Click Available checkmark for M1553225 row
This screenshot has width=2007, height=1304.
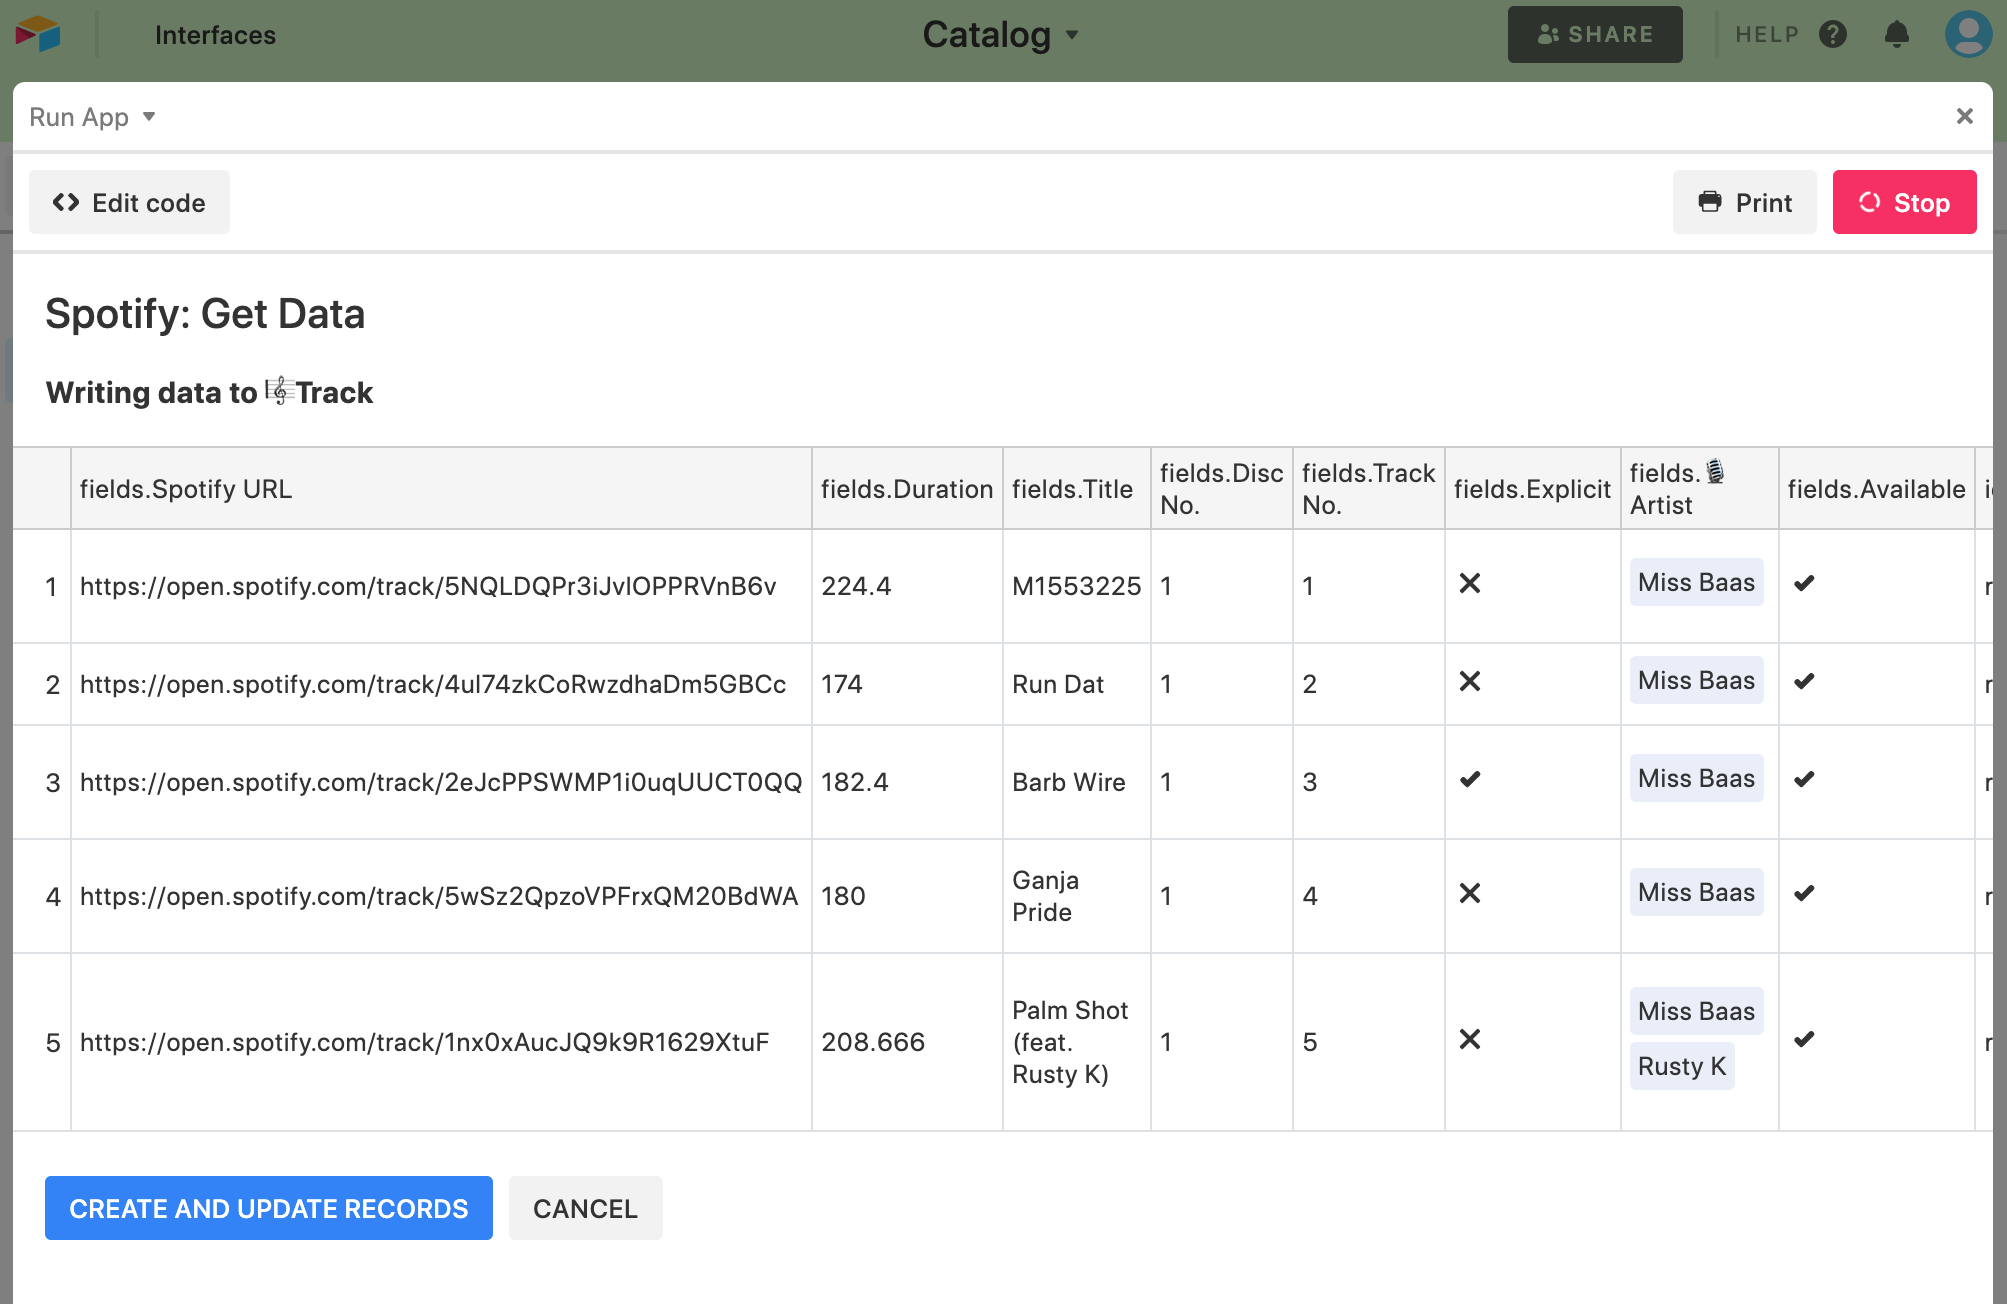click(x=1803, y=583)
